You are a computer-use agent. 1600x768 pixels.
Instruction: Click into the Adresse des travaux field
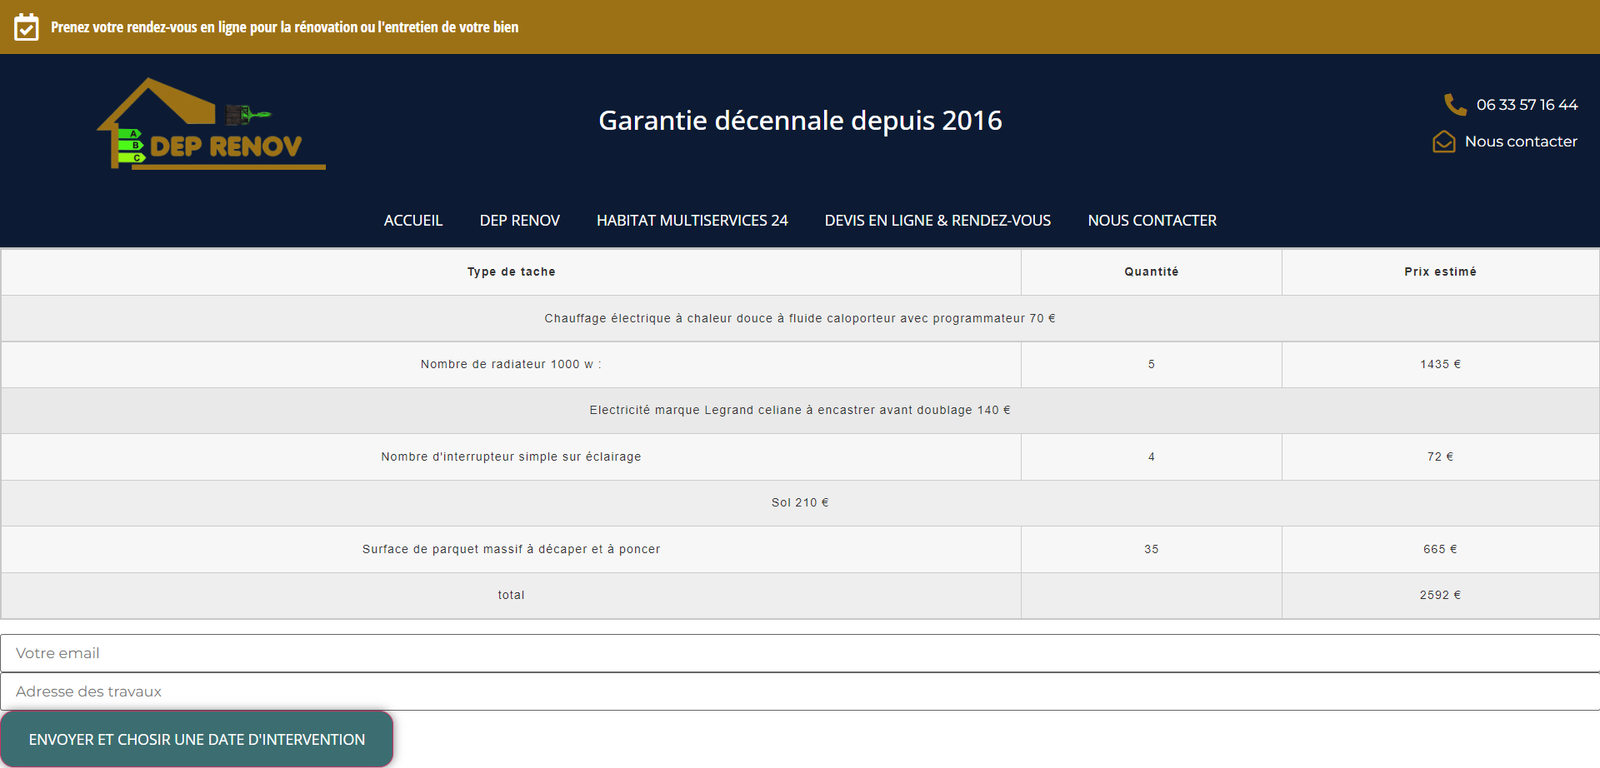pos(800,691)
